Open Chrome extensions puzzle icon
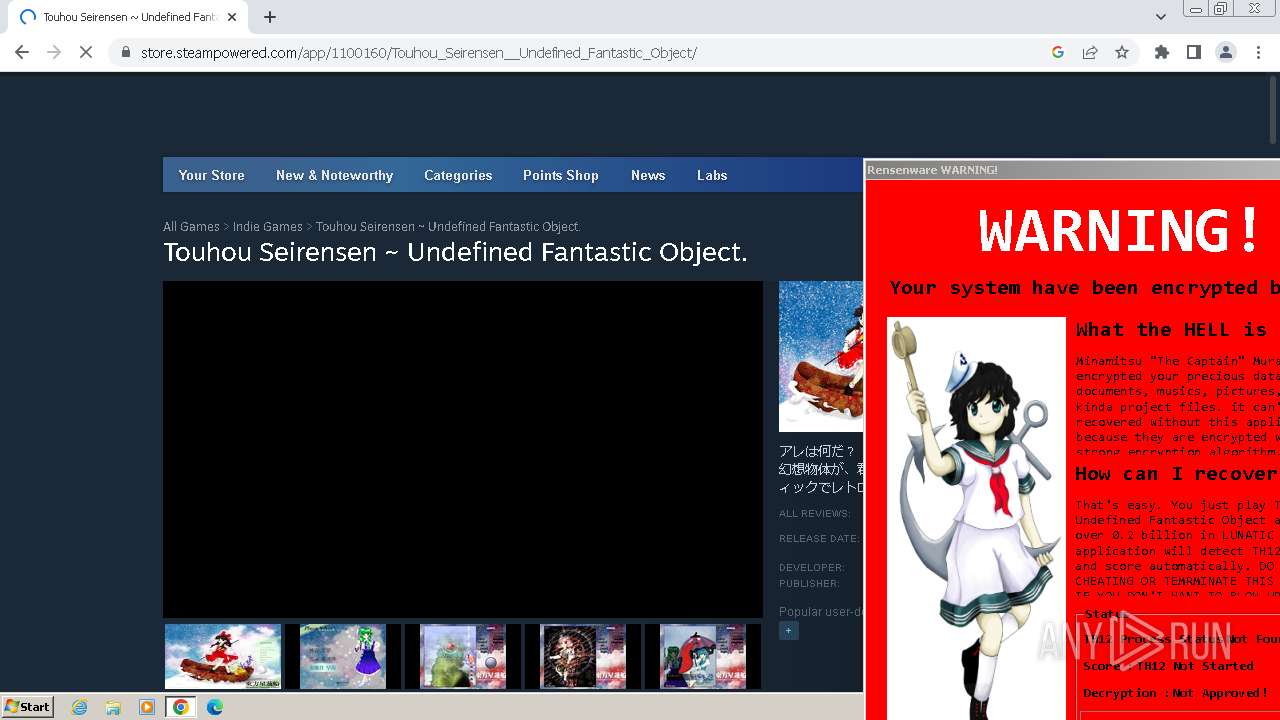Image resolution: width=1280 pixels, height=720 pixels. tap(1162, 52)
